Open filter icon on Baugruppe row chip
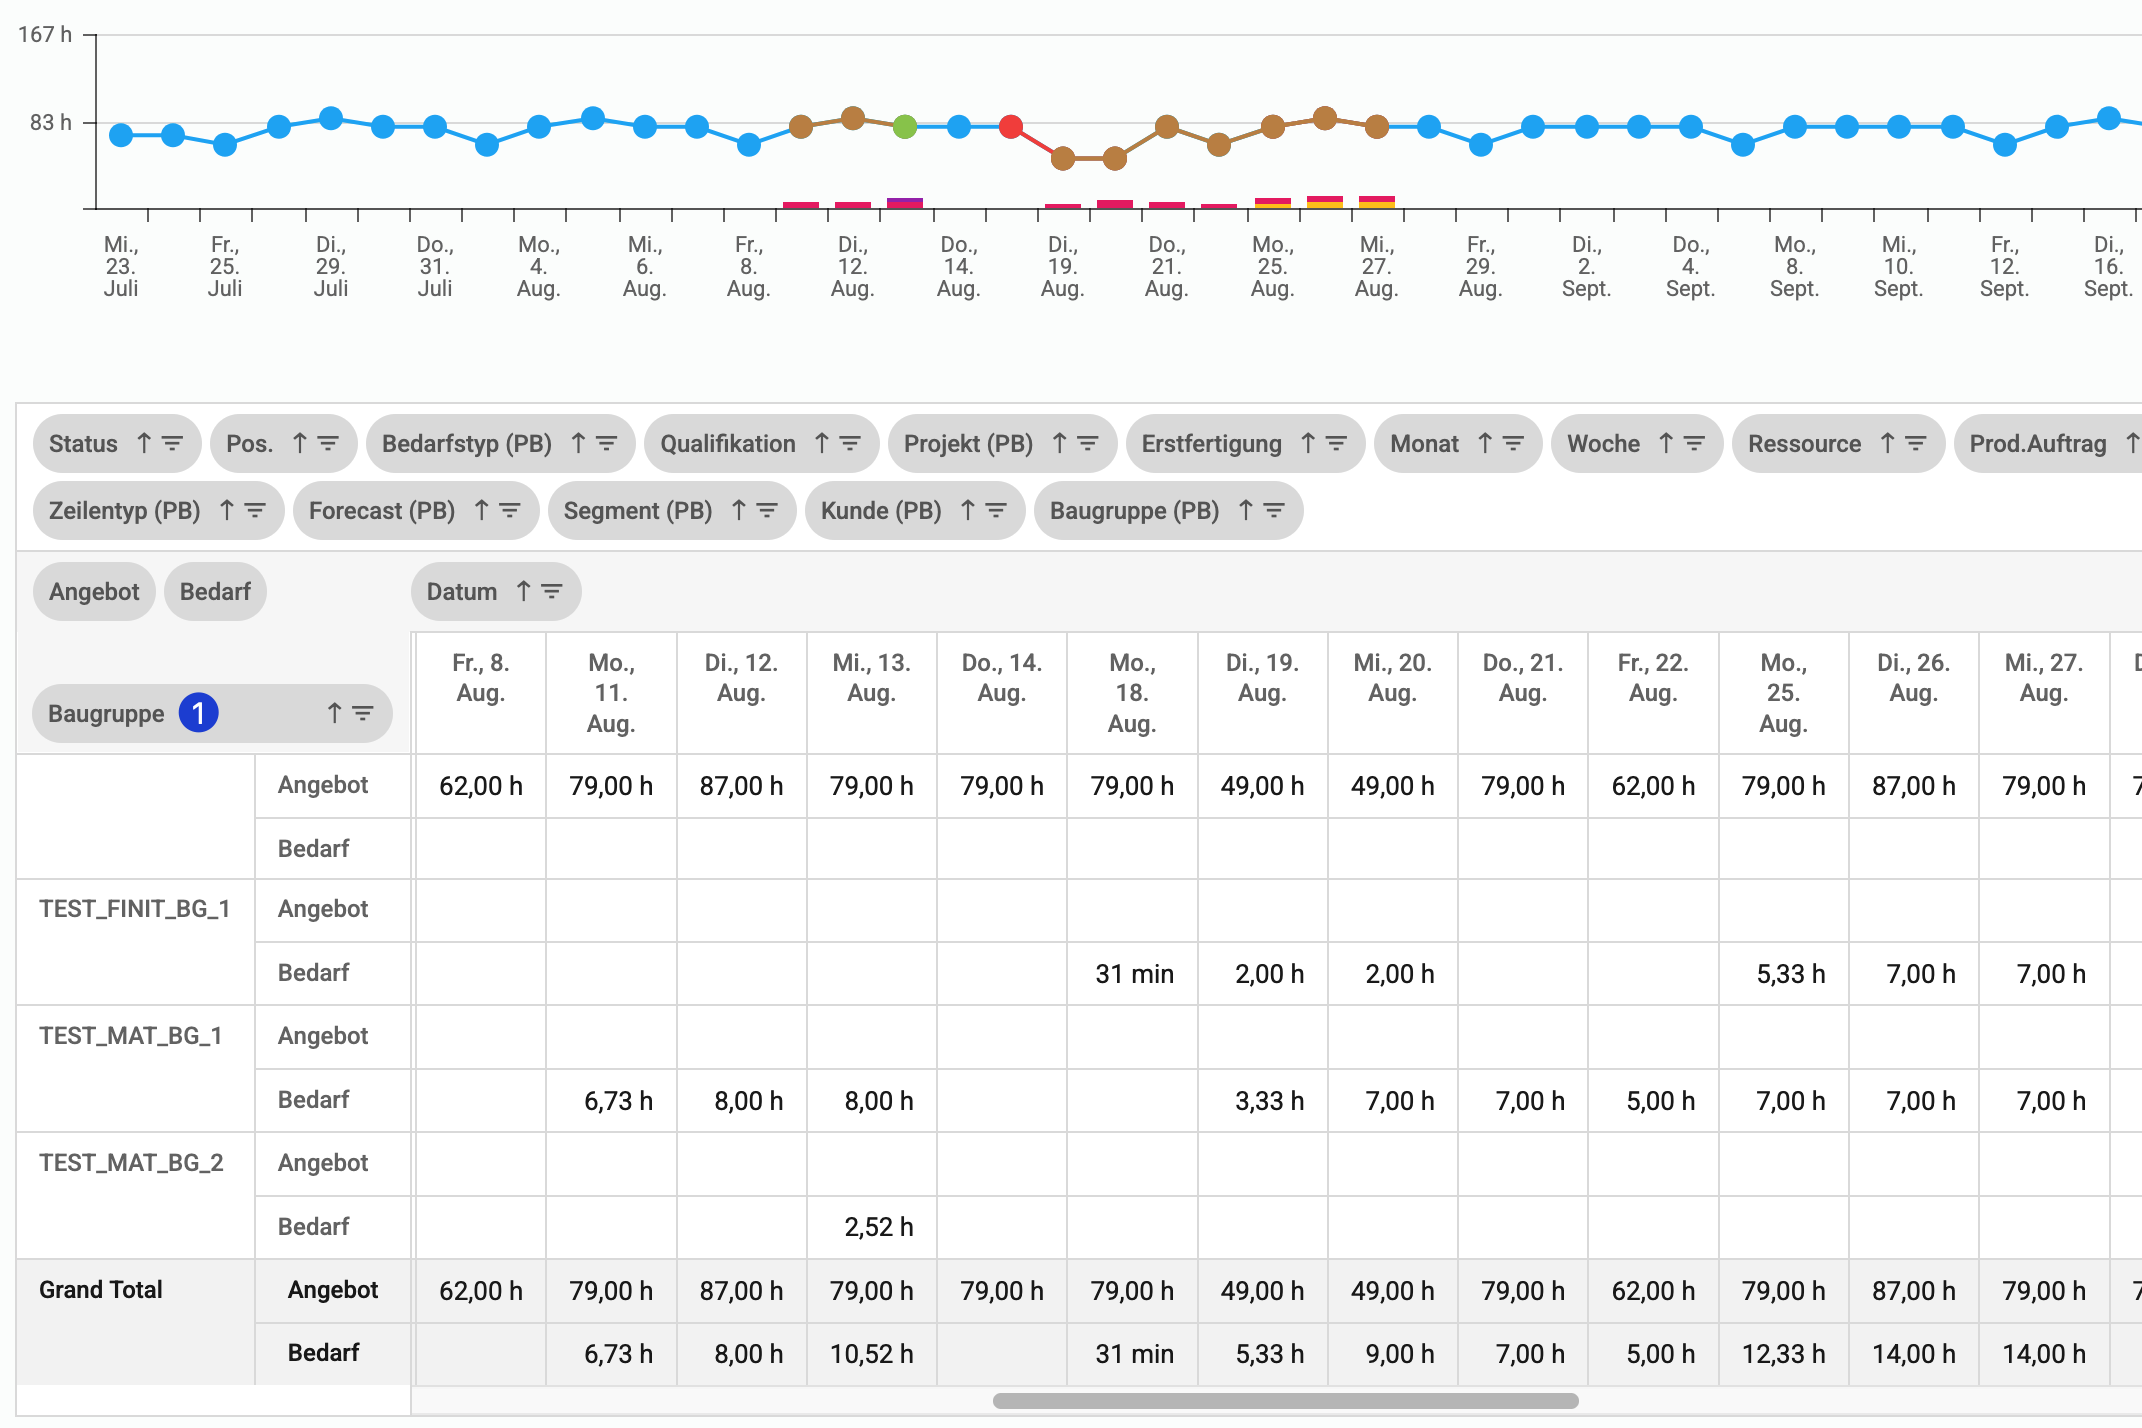The height and width of the screenshot is (1428, 2142). [x=363, y=713]
